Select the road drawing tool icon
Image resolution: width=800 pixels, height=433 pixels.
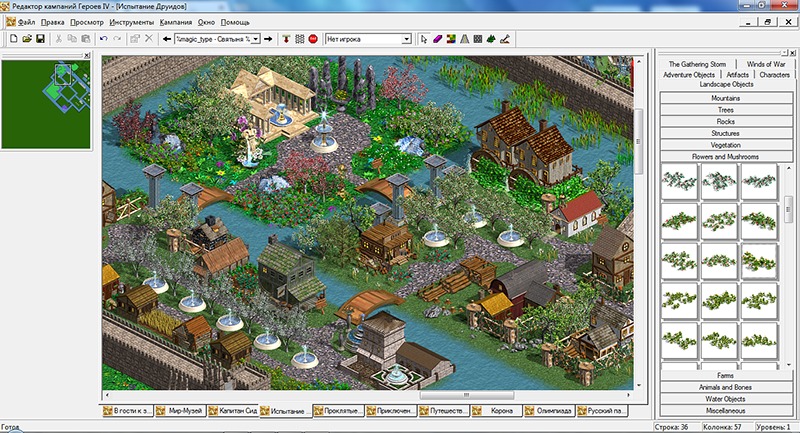click(464, 39)
